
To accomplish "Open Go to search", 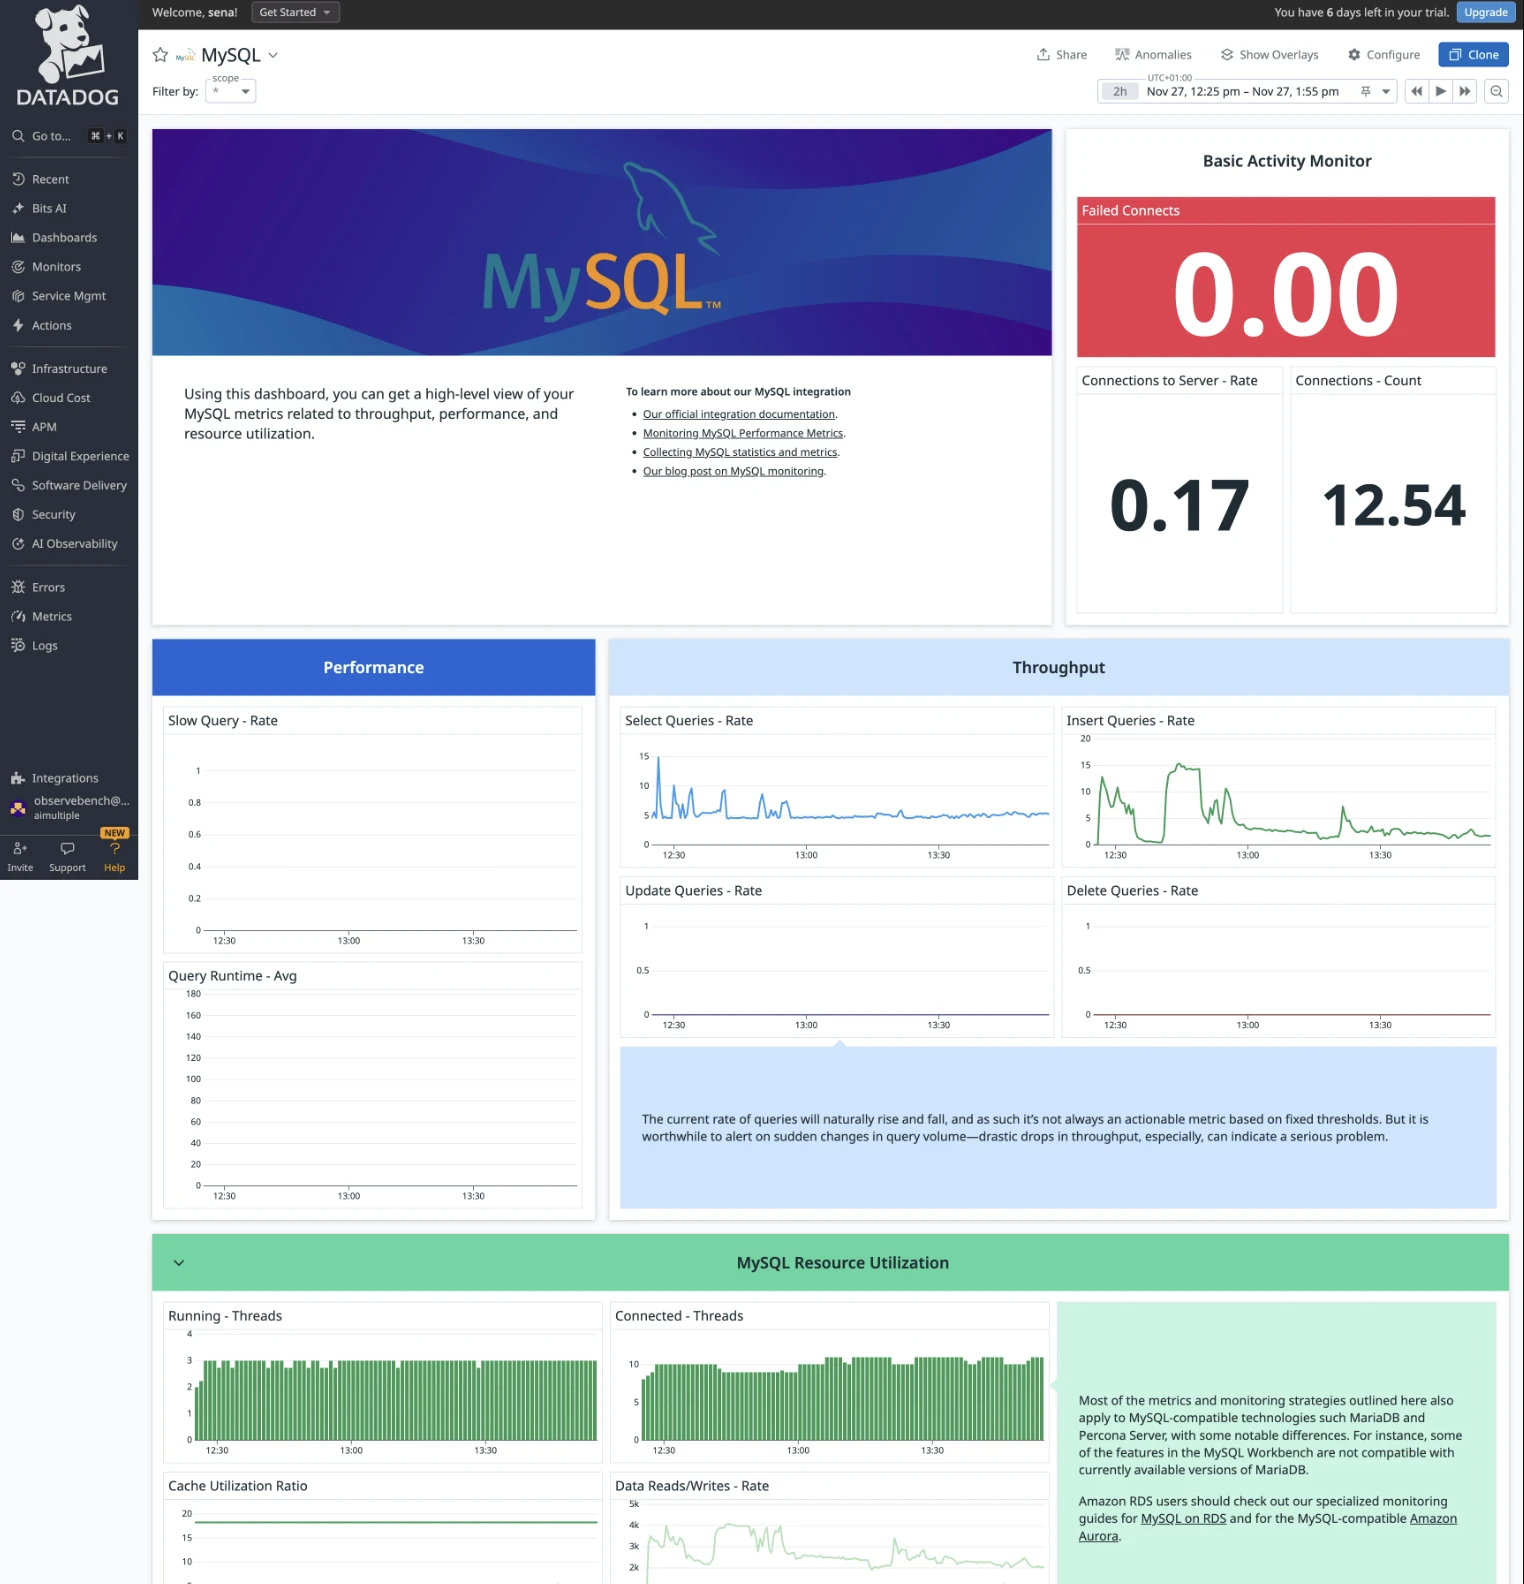I will pos(68,136).
